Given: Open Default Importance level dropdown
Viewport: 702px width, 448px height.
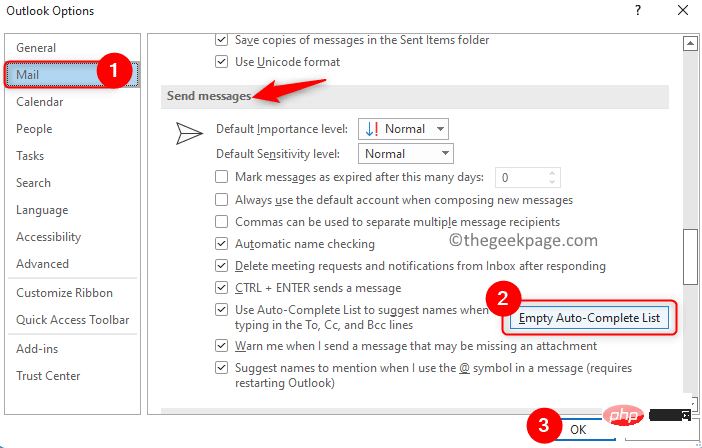Looking at the screenshot, I should click(403, 129).
